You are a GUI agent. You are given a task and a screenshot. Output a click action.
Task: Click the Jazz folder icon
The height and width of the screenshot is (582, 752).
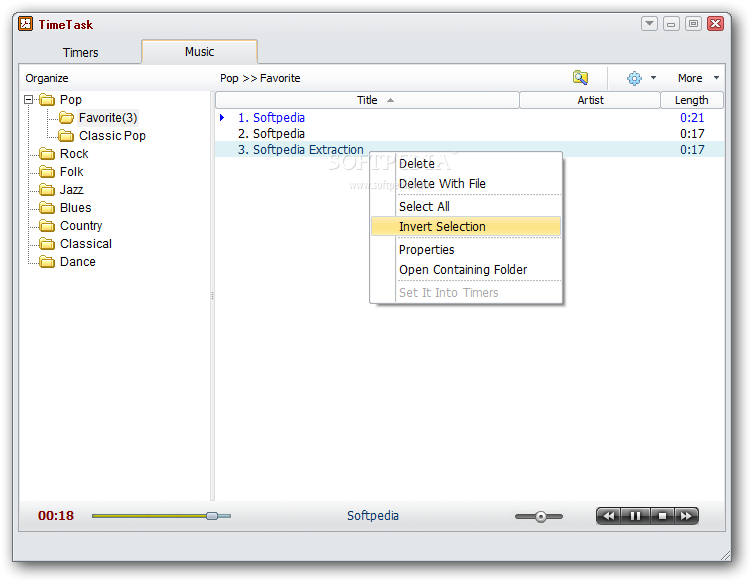pyautogui.click(x=47, y=190)
